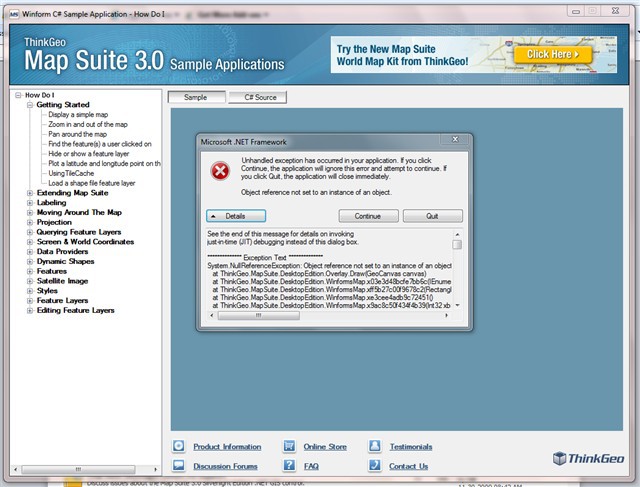Expand the Querying Feature Layers node
The height and width of the screenshot is (487, 640).
(x=30, y=232)
